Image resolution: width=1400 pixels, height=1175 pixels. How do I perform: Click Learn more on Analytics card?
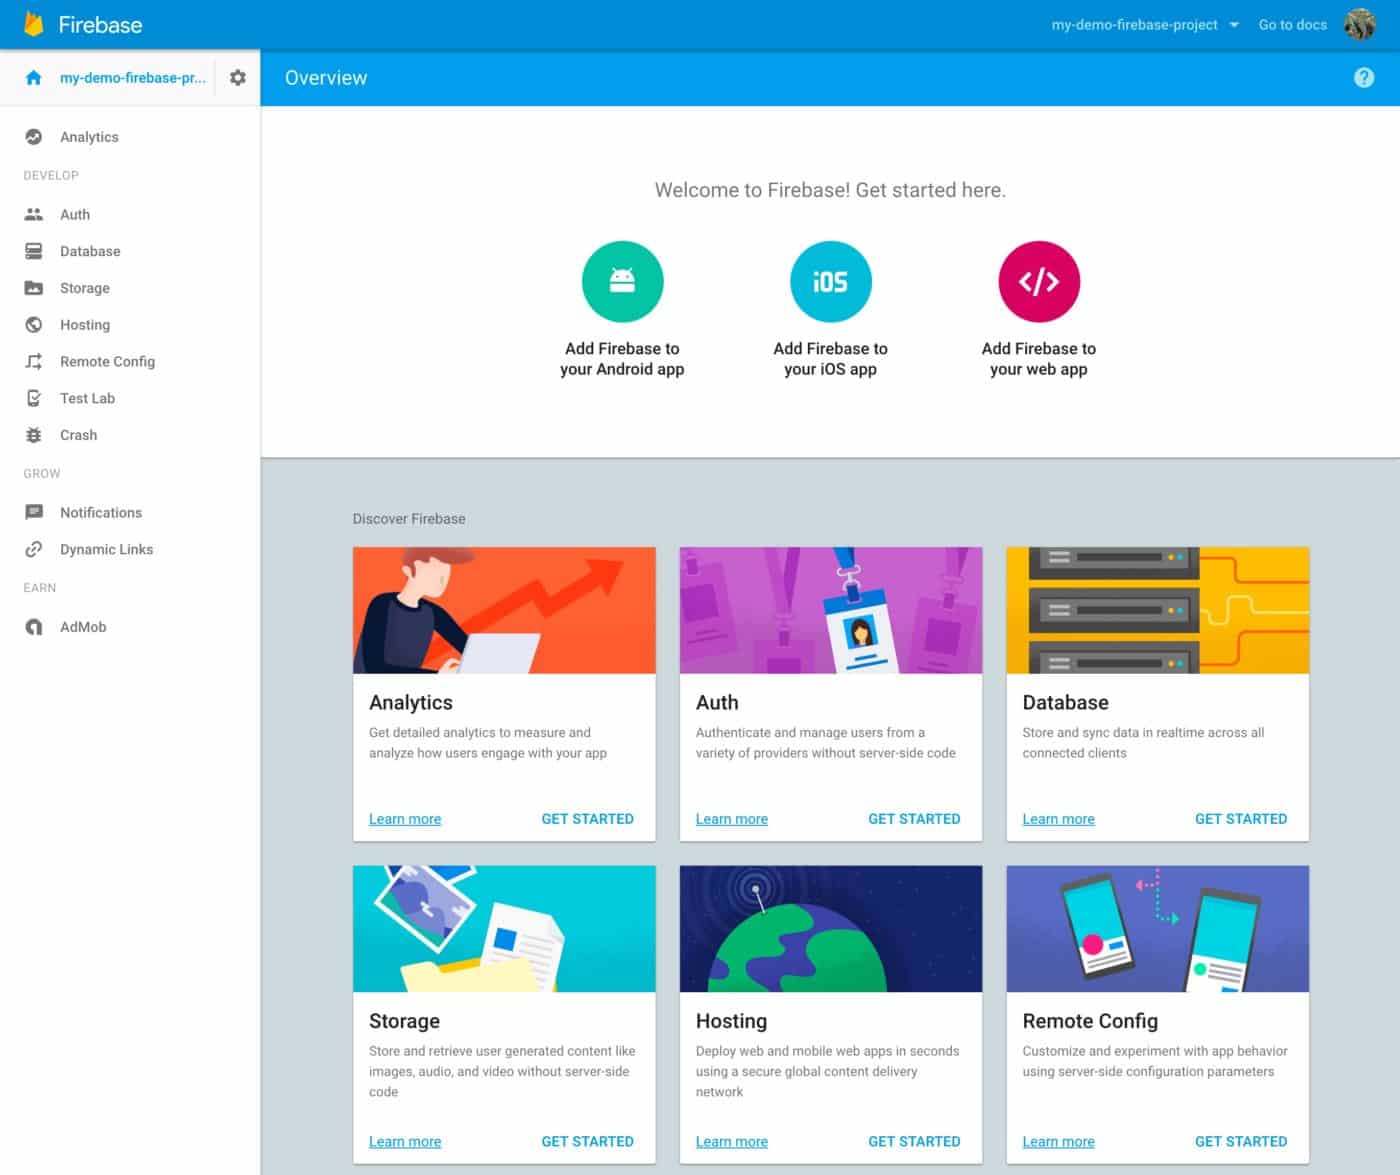tap(405, 819)
